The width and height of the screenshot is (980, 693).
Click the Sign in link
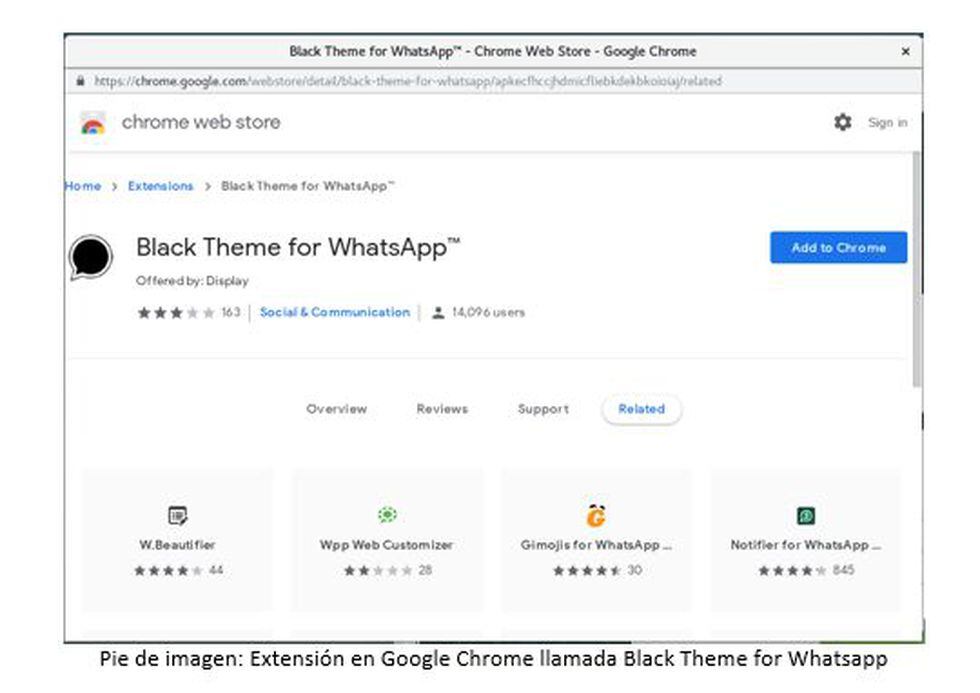point(887,123)
